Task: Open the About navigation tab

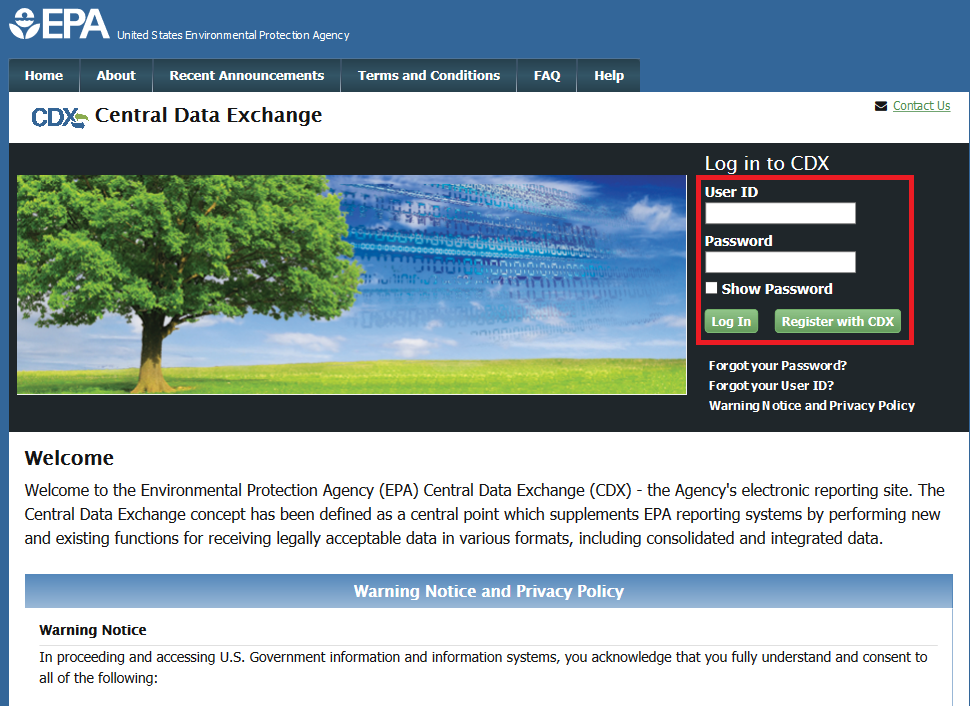Action: coord(116,75)
